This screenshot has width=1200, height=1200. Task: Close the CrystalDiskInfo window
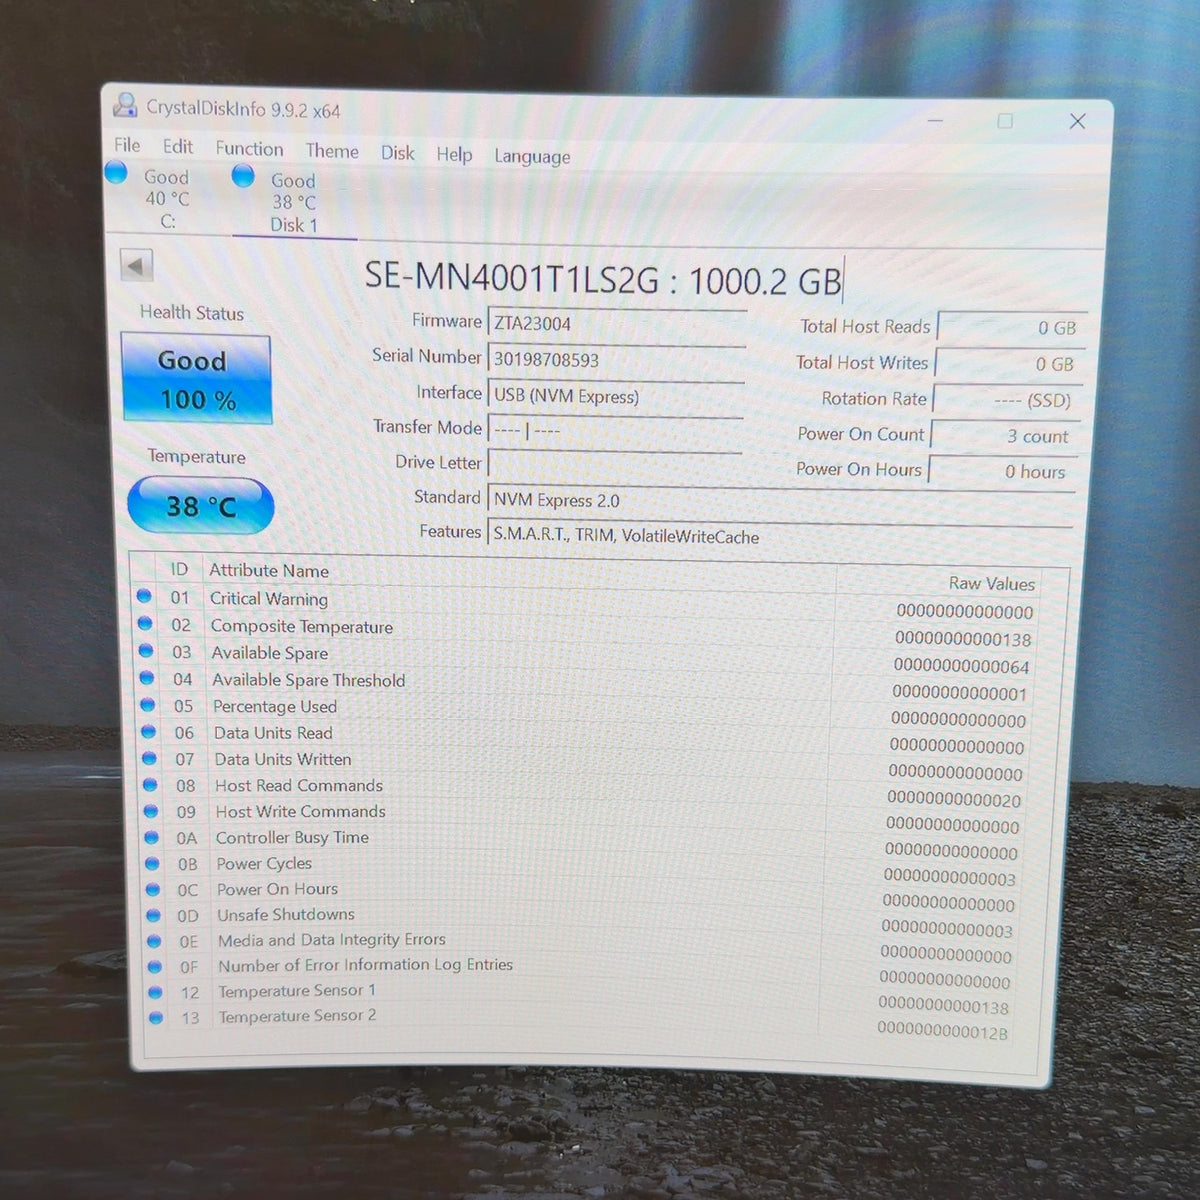tap(1077, 121)
